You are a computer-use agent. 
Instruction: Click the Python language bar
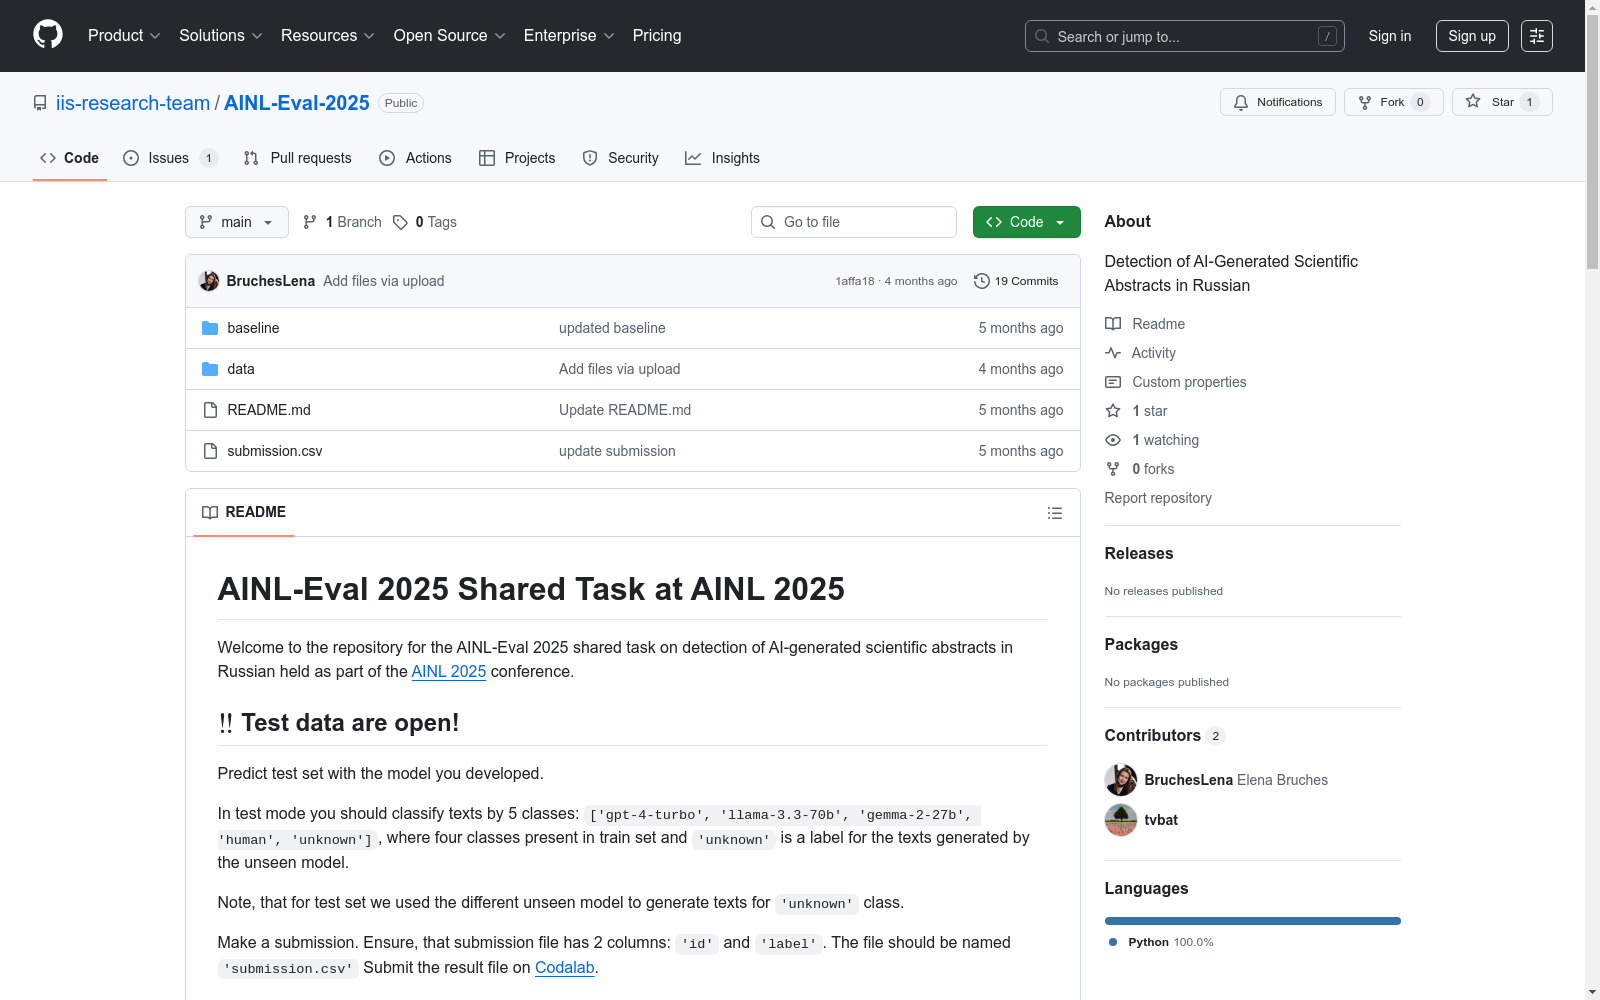coord(1253,921)
